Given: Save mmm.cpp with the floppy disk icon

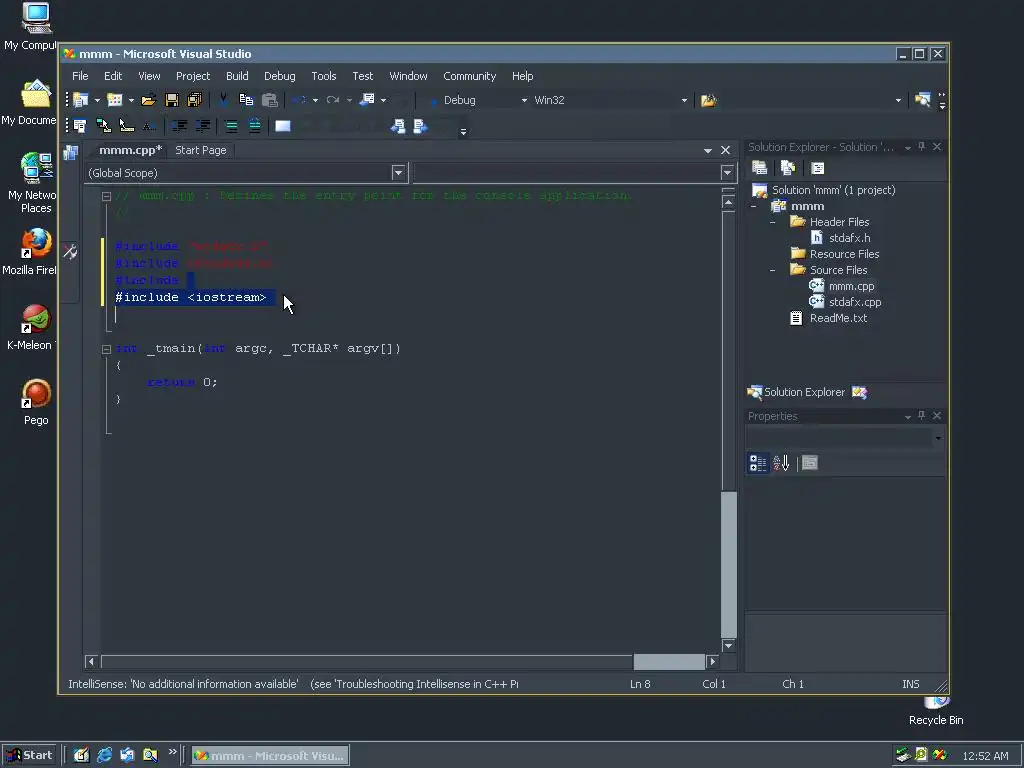Looking at the screenshot, I should click(172, 100).
